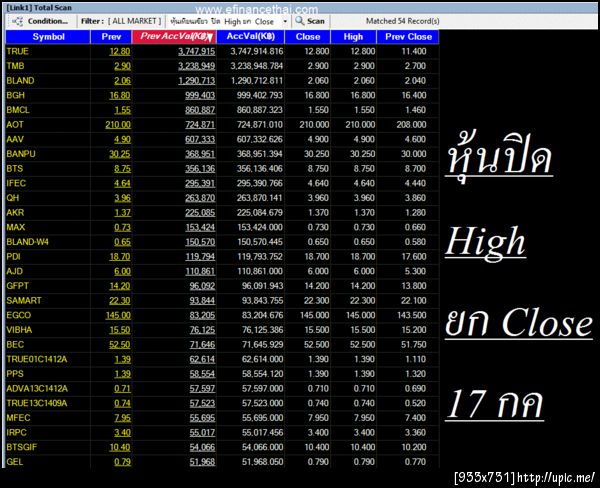This screenshot has height=488, width=600.
Task: Open the ALL MARKET filter selector
Action: [134, 21]
